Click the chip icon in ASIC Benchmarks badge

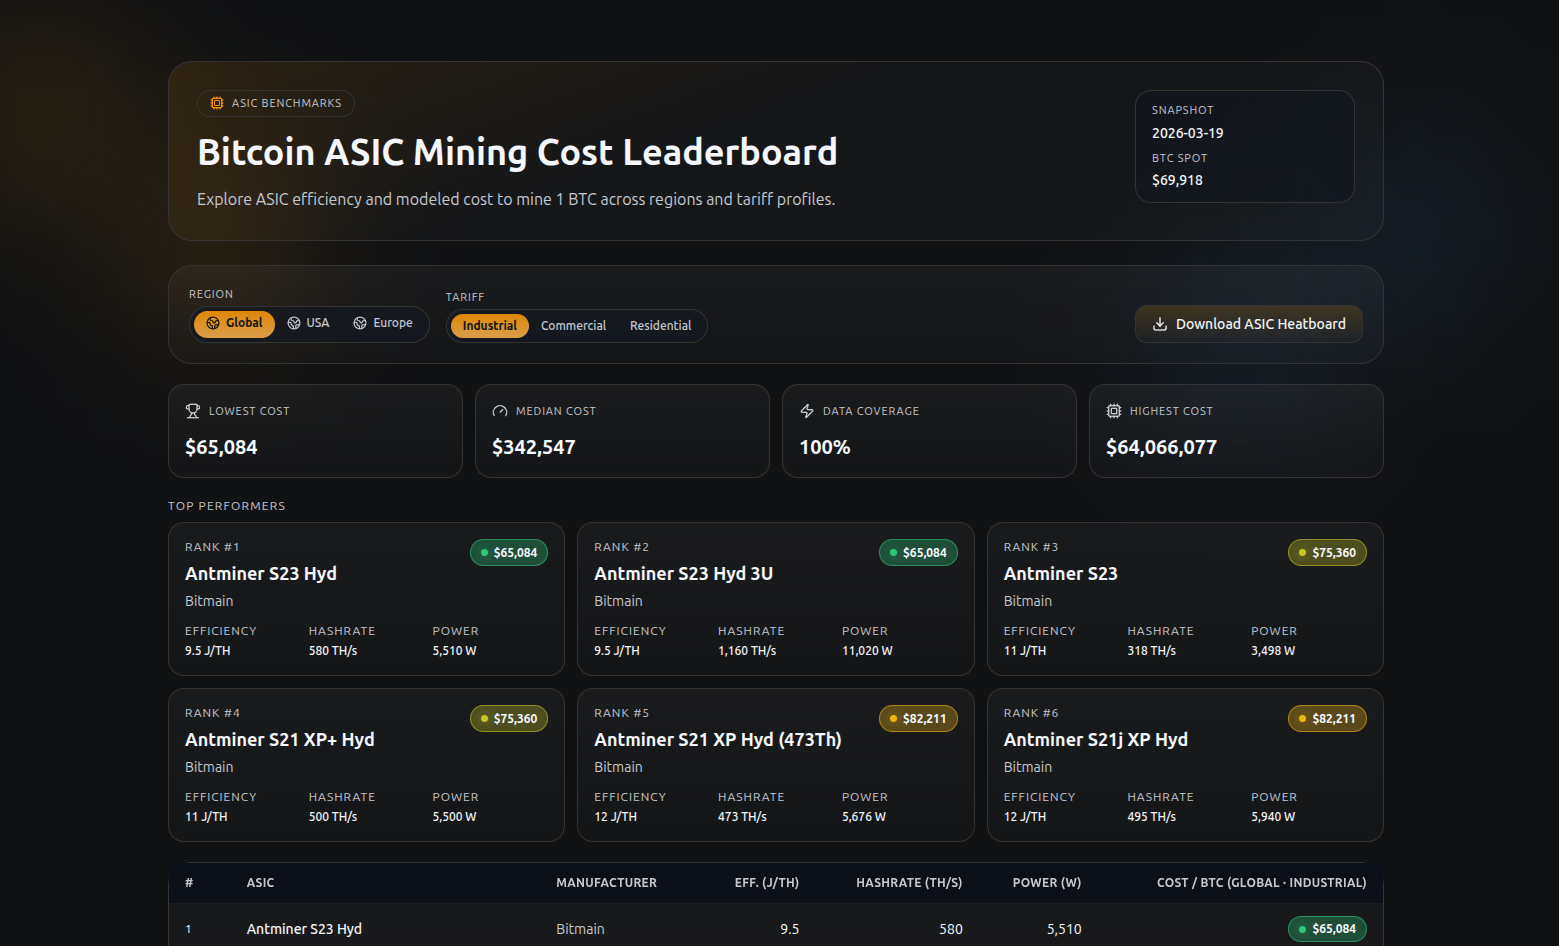[215, 102]
